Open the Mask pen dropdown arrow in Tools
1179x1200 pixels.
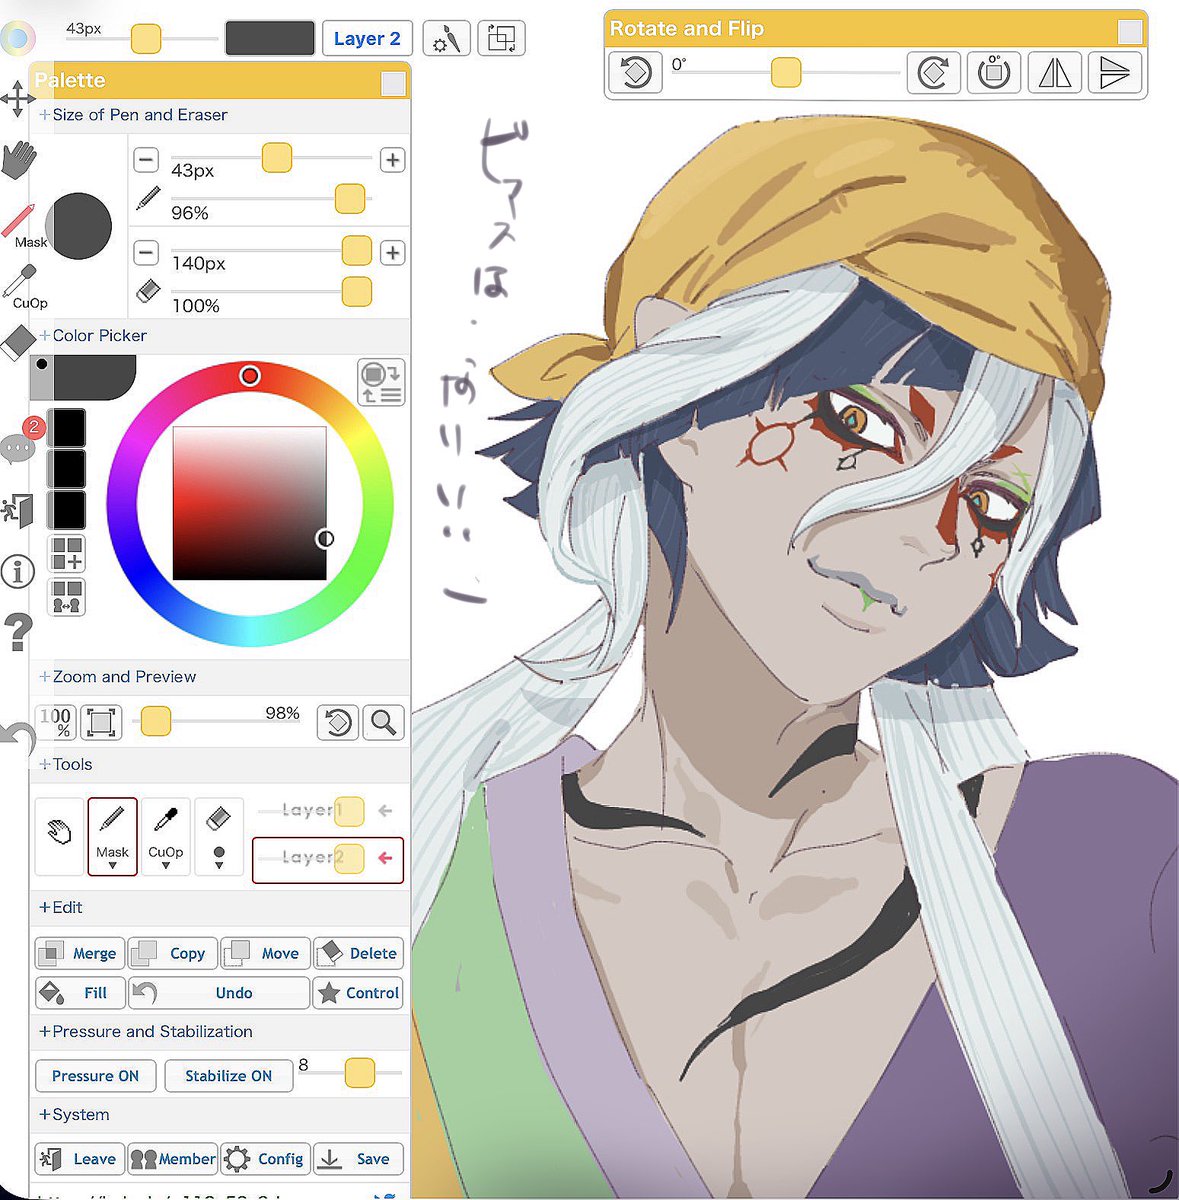(112, 866)
